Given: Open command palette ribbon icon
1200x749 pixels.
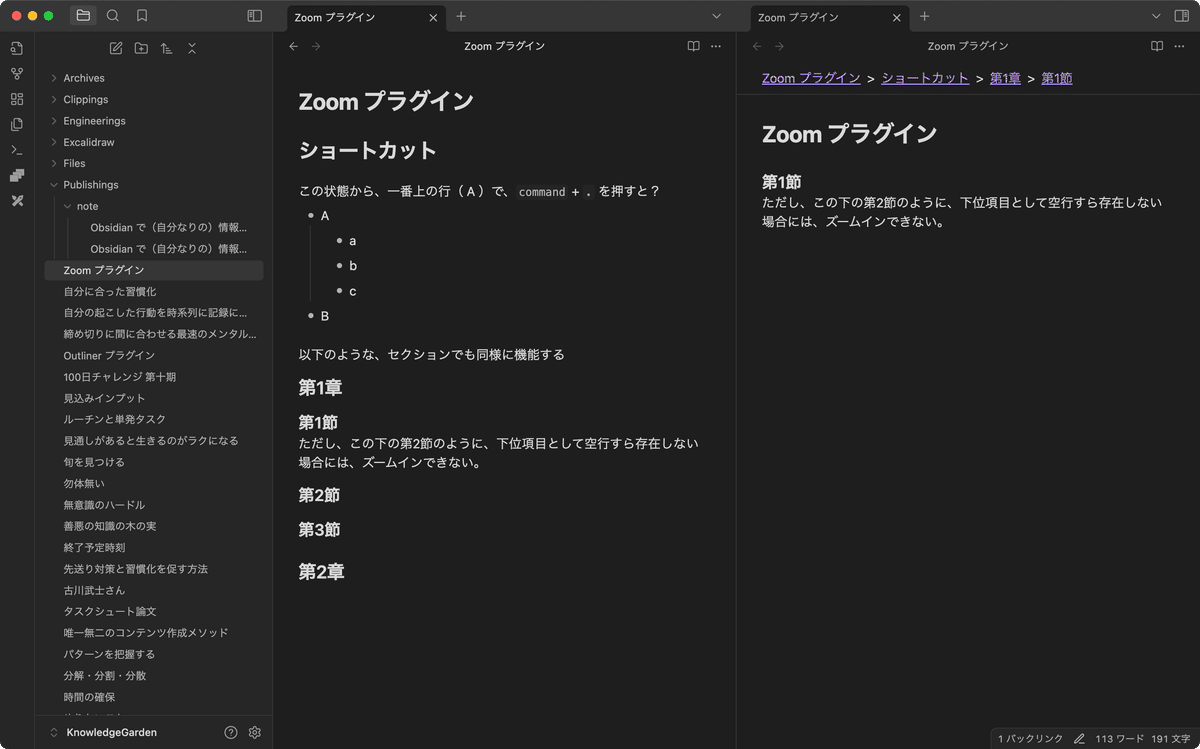Looking at the screenshot, I should point(17,150).
